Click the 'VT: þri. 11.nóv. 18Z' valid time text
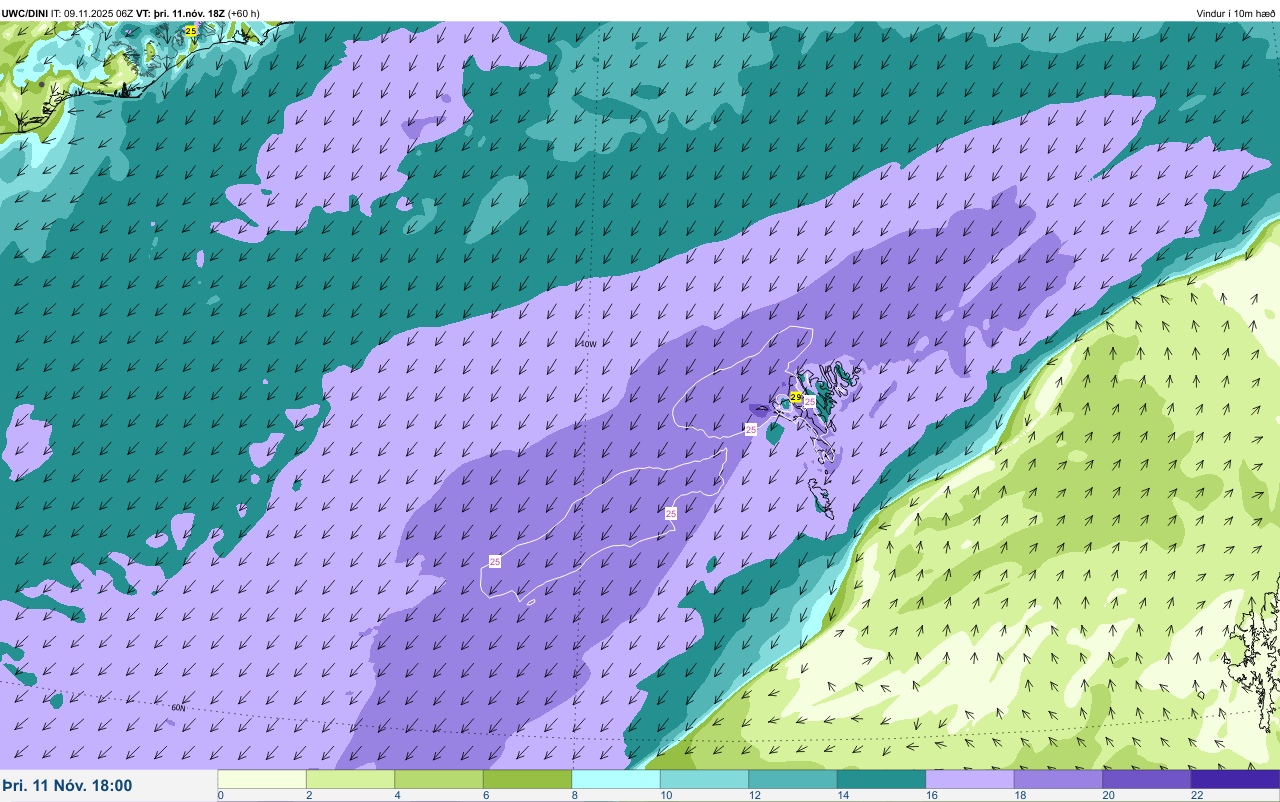The width and height of the screenshot is (1280, 802). [x=180, y=13]
